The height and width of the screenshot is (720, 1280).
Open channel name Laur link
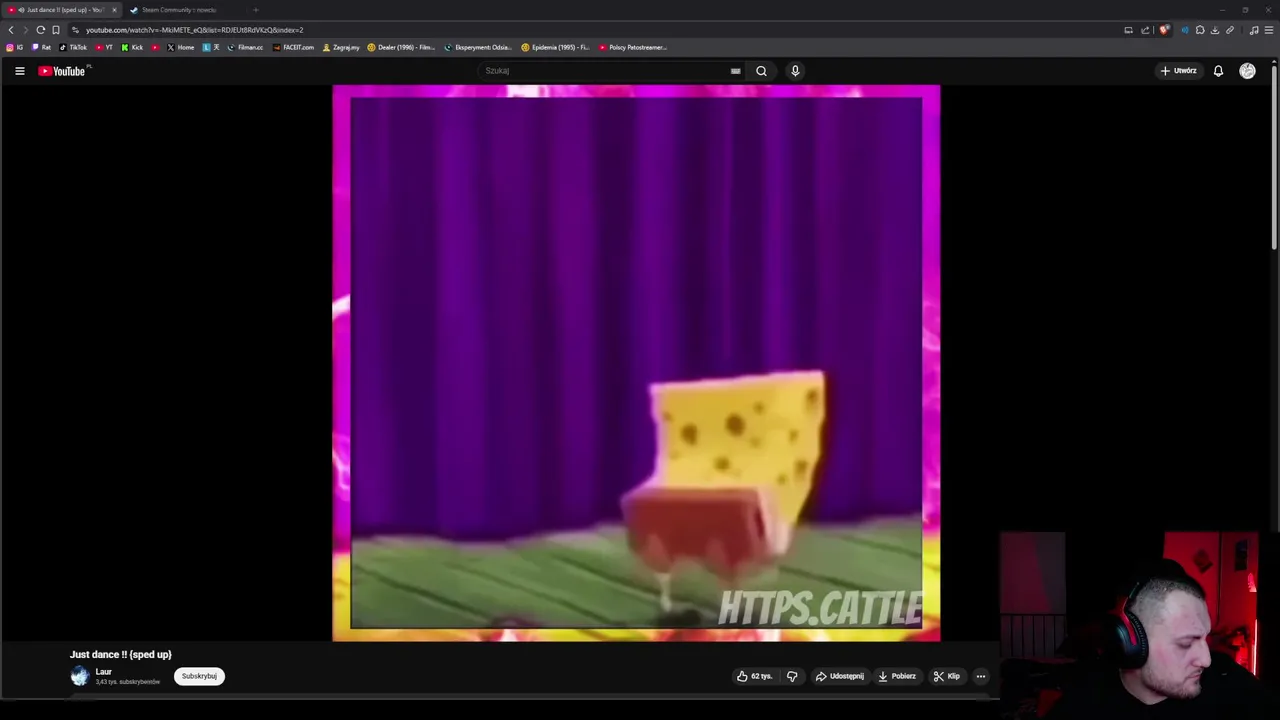tap(104, 672)
